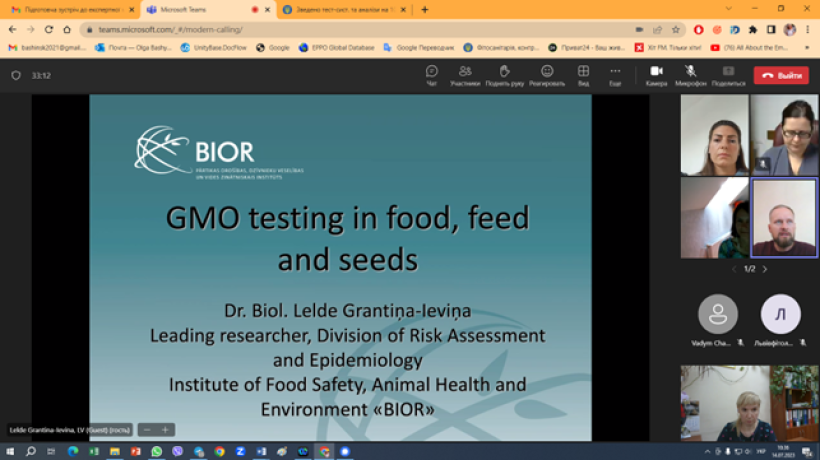This screenshot has height=460, width=820.
Task: Open the Google bookmark
Action: pyautogui.click(x=273, y=48)
